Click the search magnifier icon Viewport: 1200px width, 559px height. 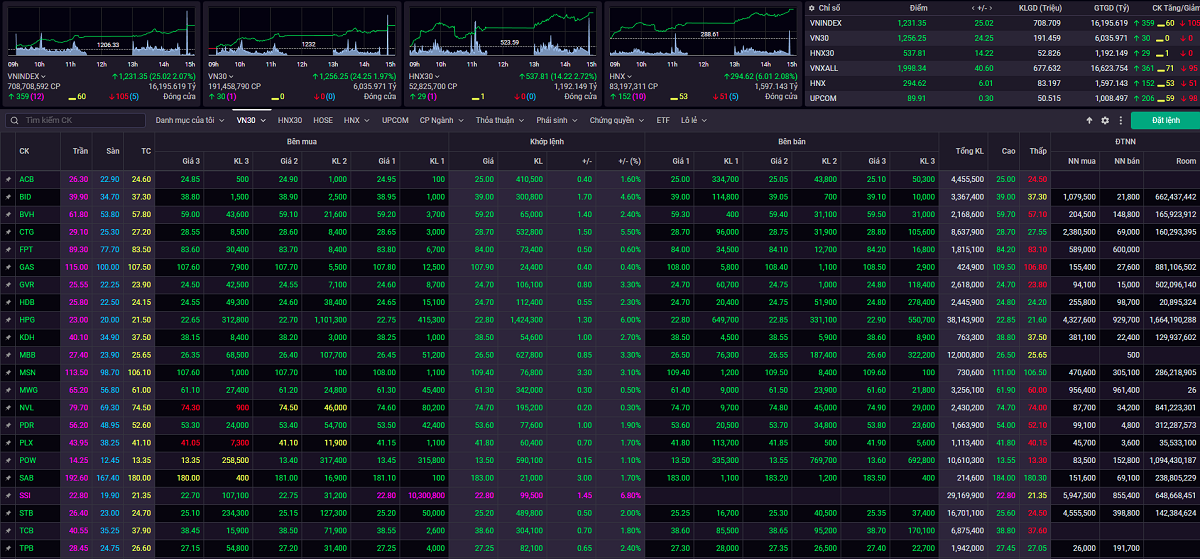[x=15, y=120]
